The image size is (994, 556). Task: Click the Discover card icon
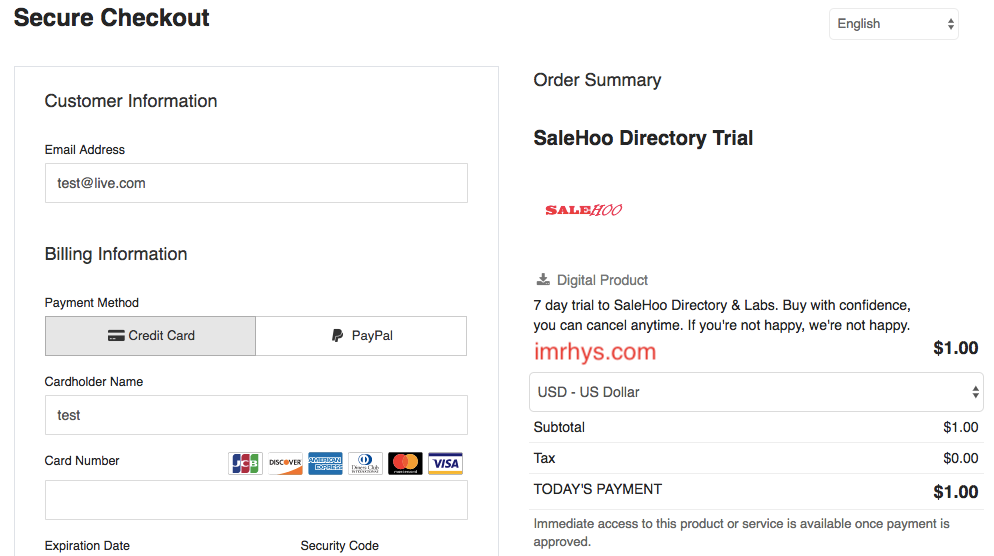[285, 463]
